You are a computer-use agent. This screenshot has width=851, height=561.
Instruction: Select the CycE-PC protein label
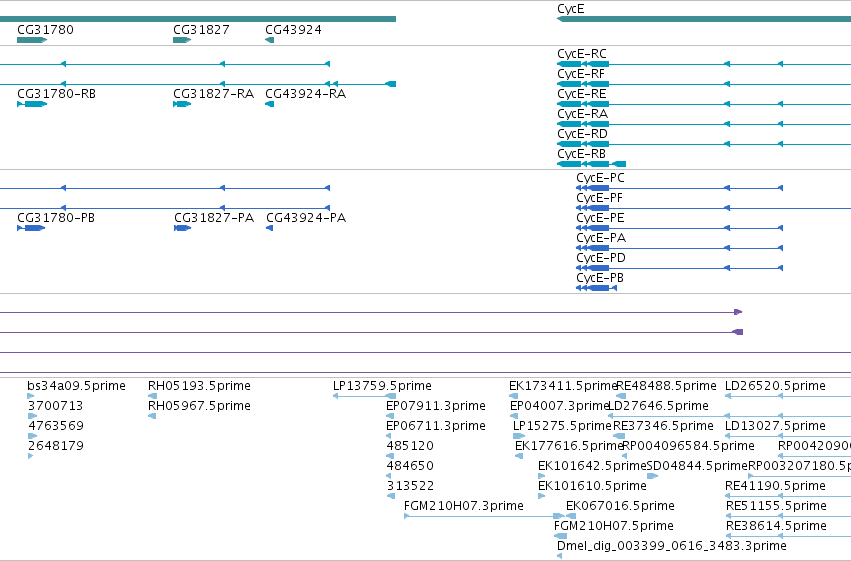click(600, 178)
